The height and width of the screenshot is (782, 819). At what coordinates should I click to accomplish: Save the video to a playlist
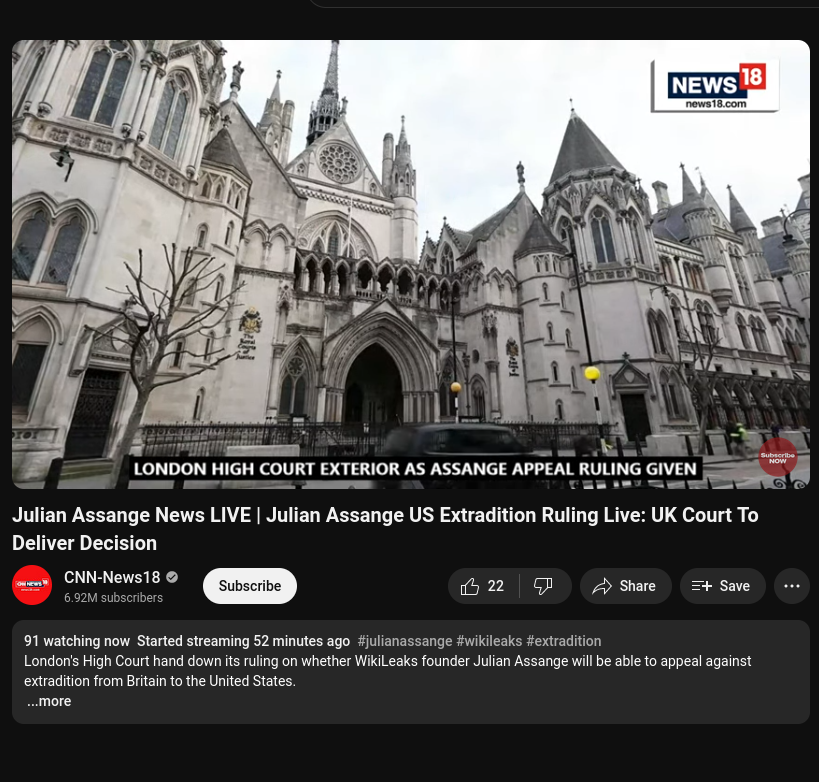(x=722, y=586)
